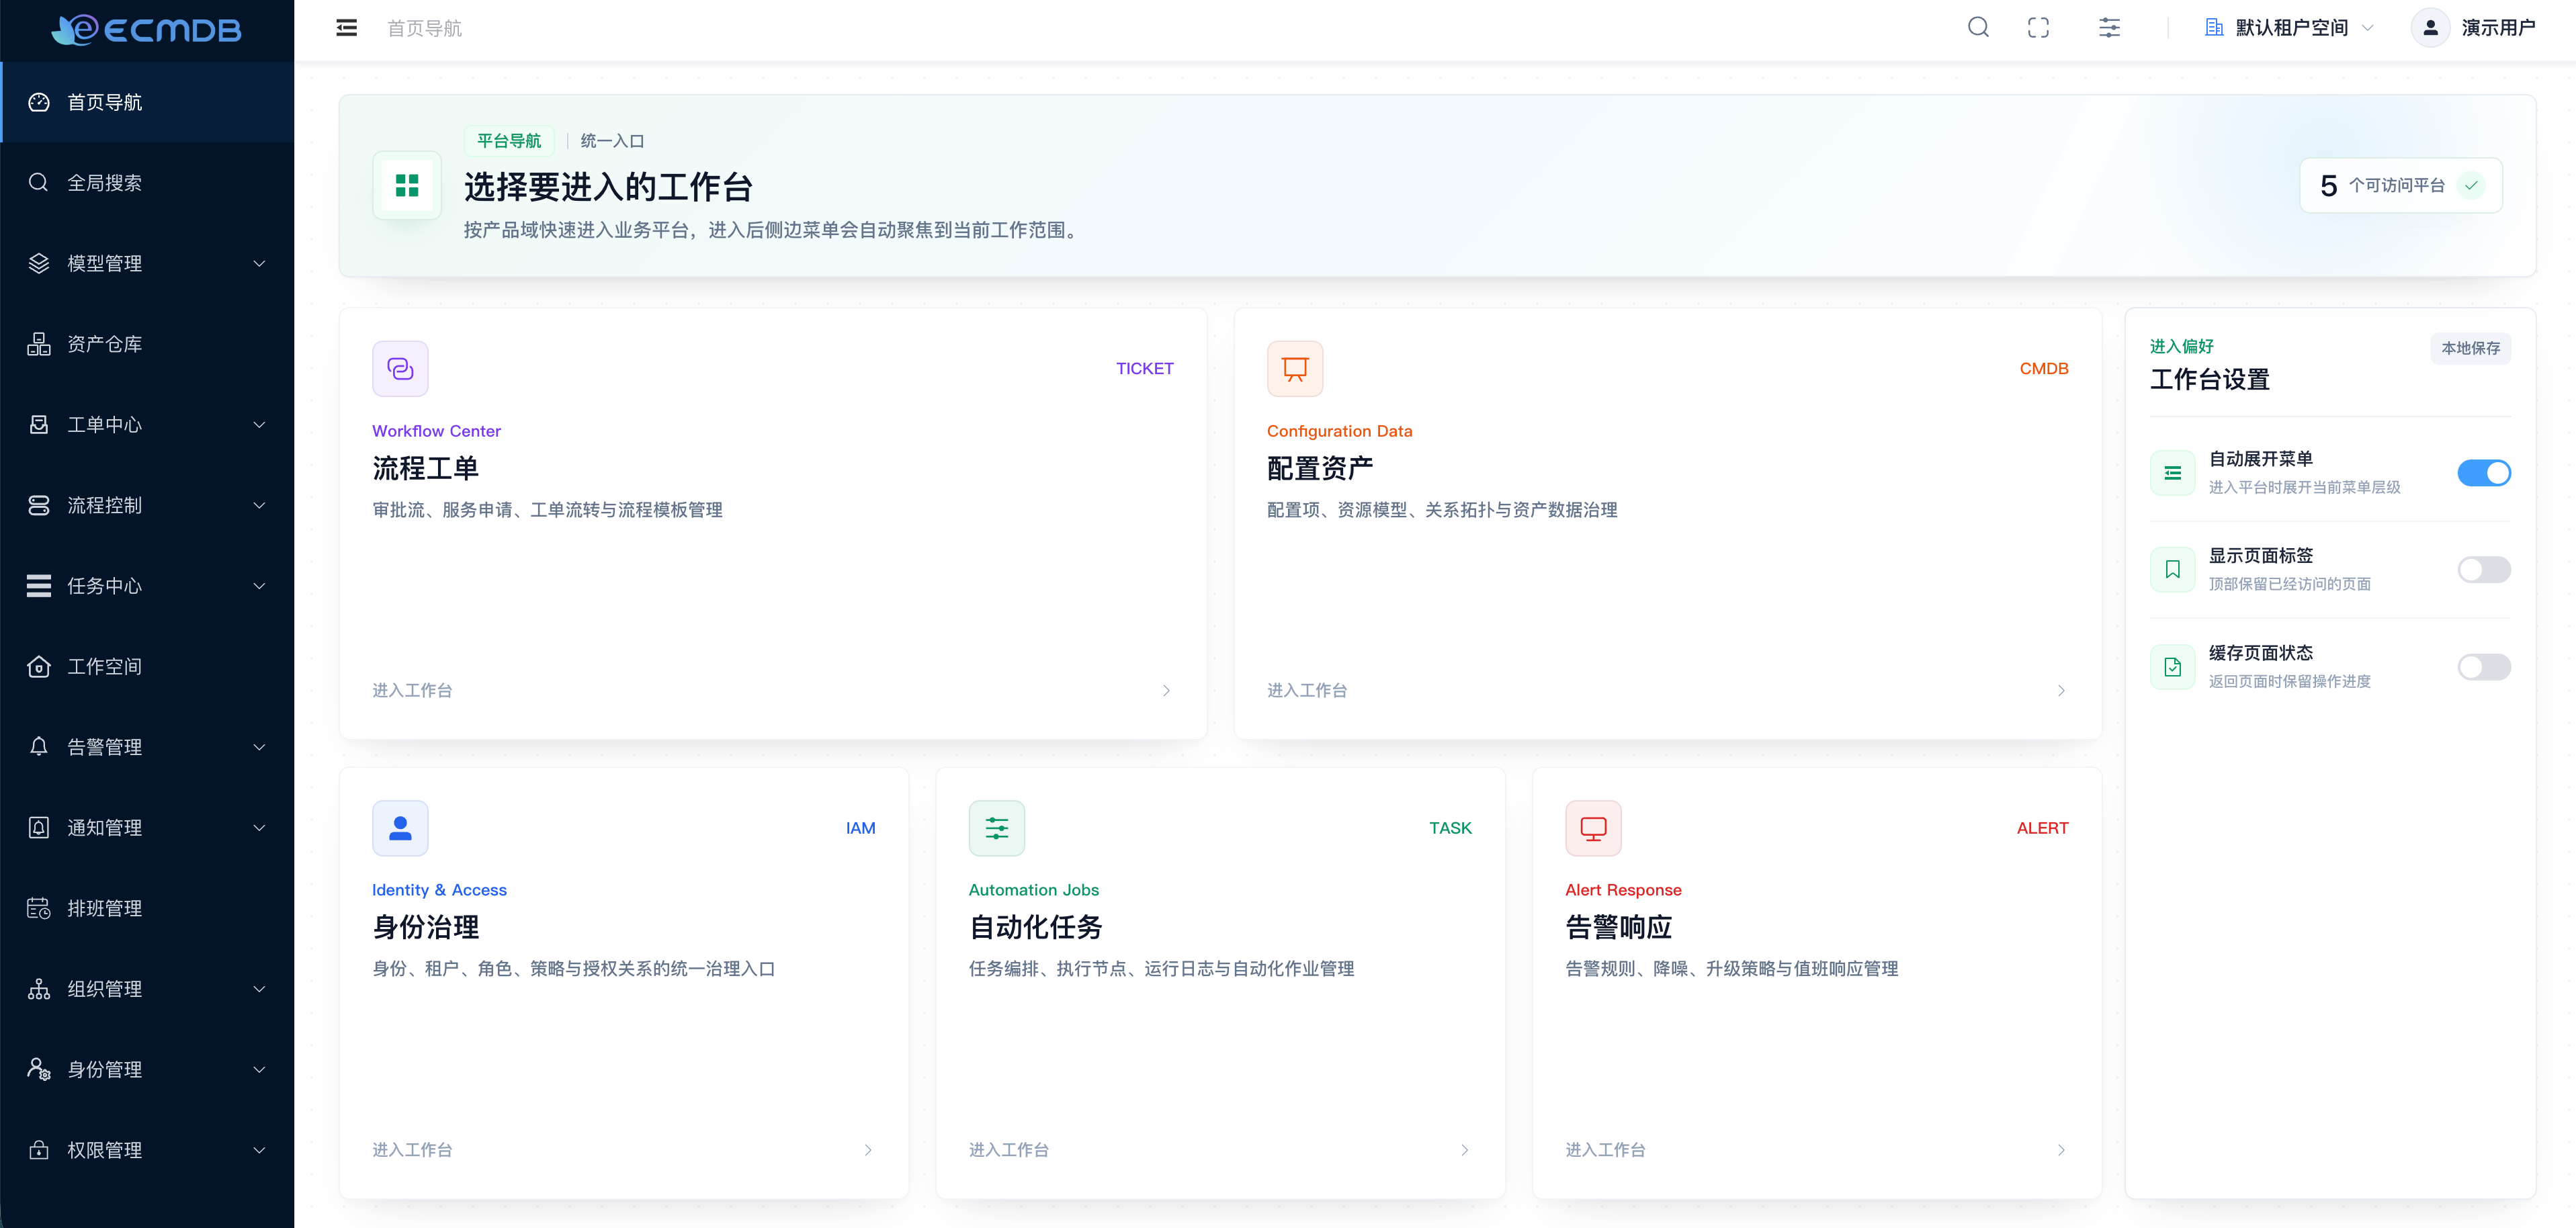Image resolution: width=2576 pixels, height=1228 pixels.
Task: Expand 身份管理 chevron in sidebar
Action: pos(259,1070)
